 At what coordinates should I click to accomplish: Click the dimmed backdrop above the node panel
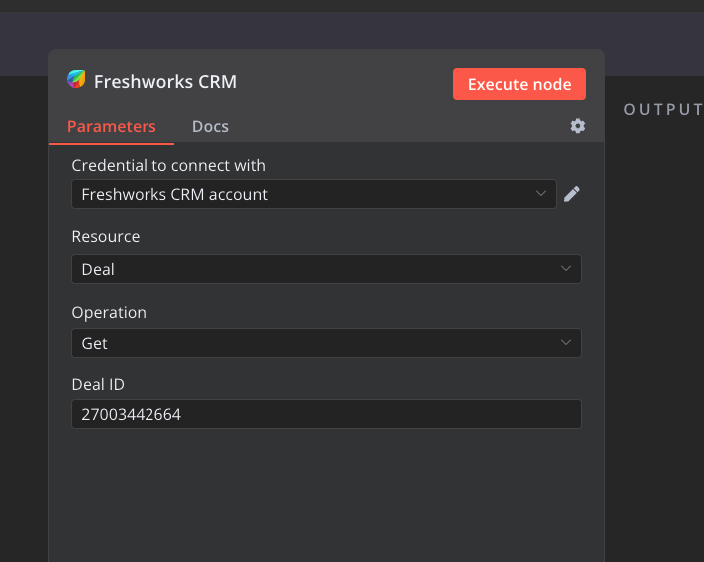[x=352, y=31]
